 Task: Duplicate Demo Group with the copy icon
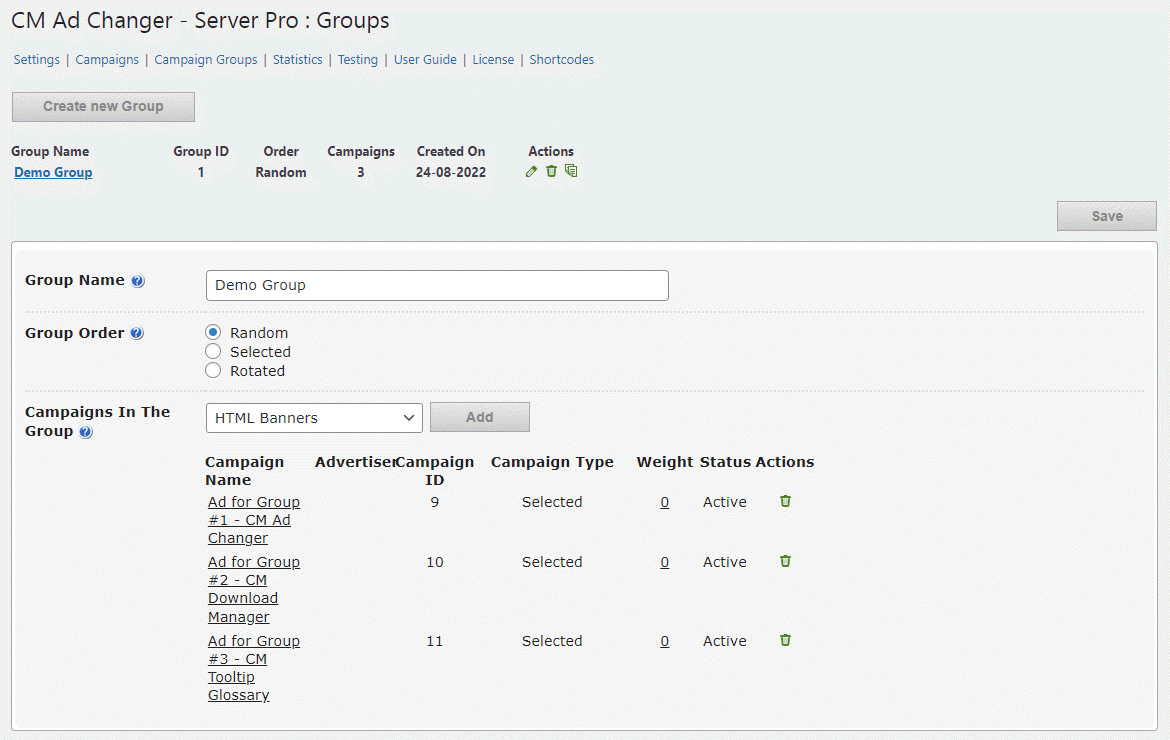[x=571, y=171]
